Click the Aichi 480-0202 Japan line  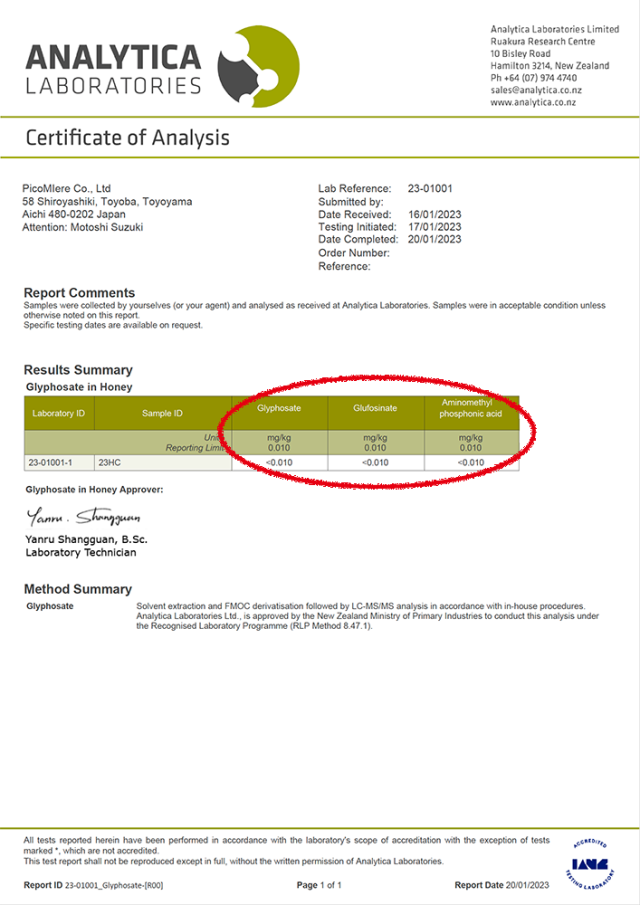coord(74,214)
